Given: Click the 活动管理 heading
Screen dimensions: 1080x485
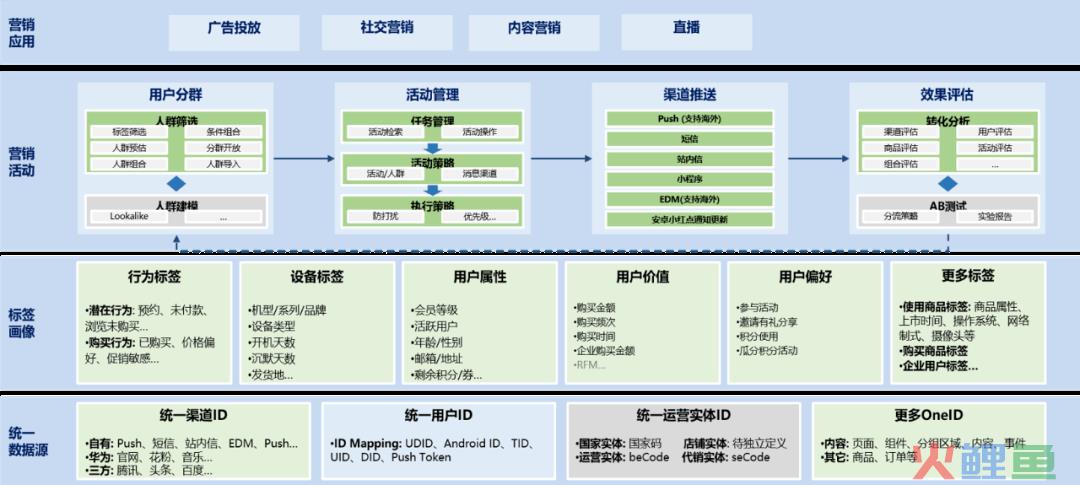Looking at the screenshot, I should pyautogui.click(x=433, y=95).
